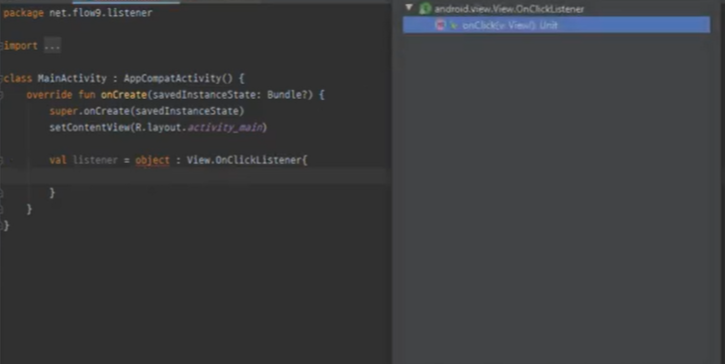
Task: Click the setContentView call
Action: point(90,127)
